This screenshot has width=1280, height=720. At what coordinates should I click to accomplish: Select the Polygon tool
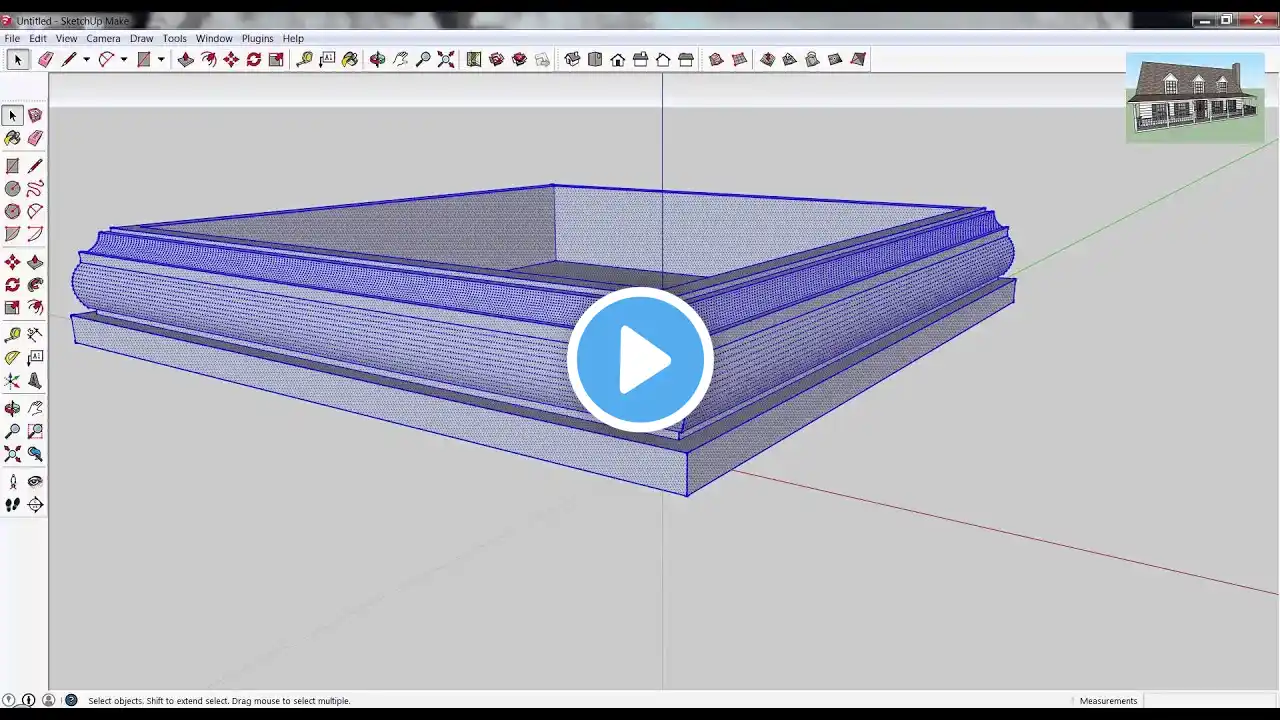(x=12, y=212)
